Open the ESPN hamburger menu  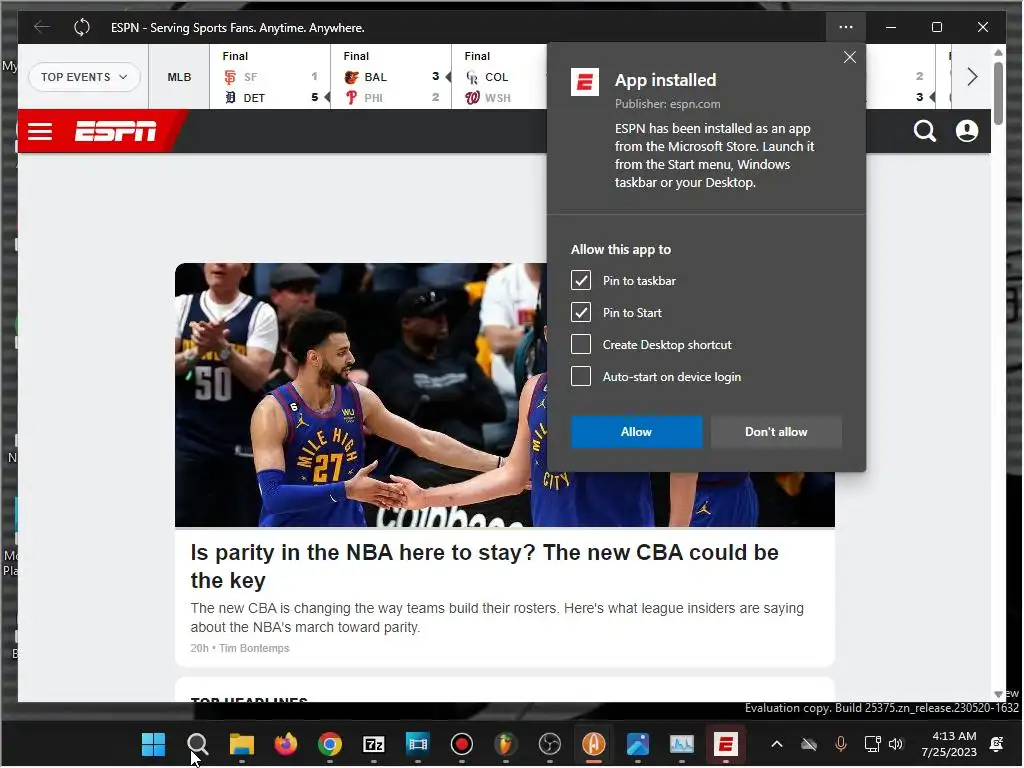point(40,131)
